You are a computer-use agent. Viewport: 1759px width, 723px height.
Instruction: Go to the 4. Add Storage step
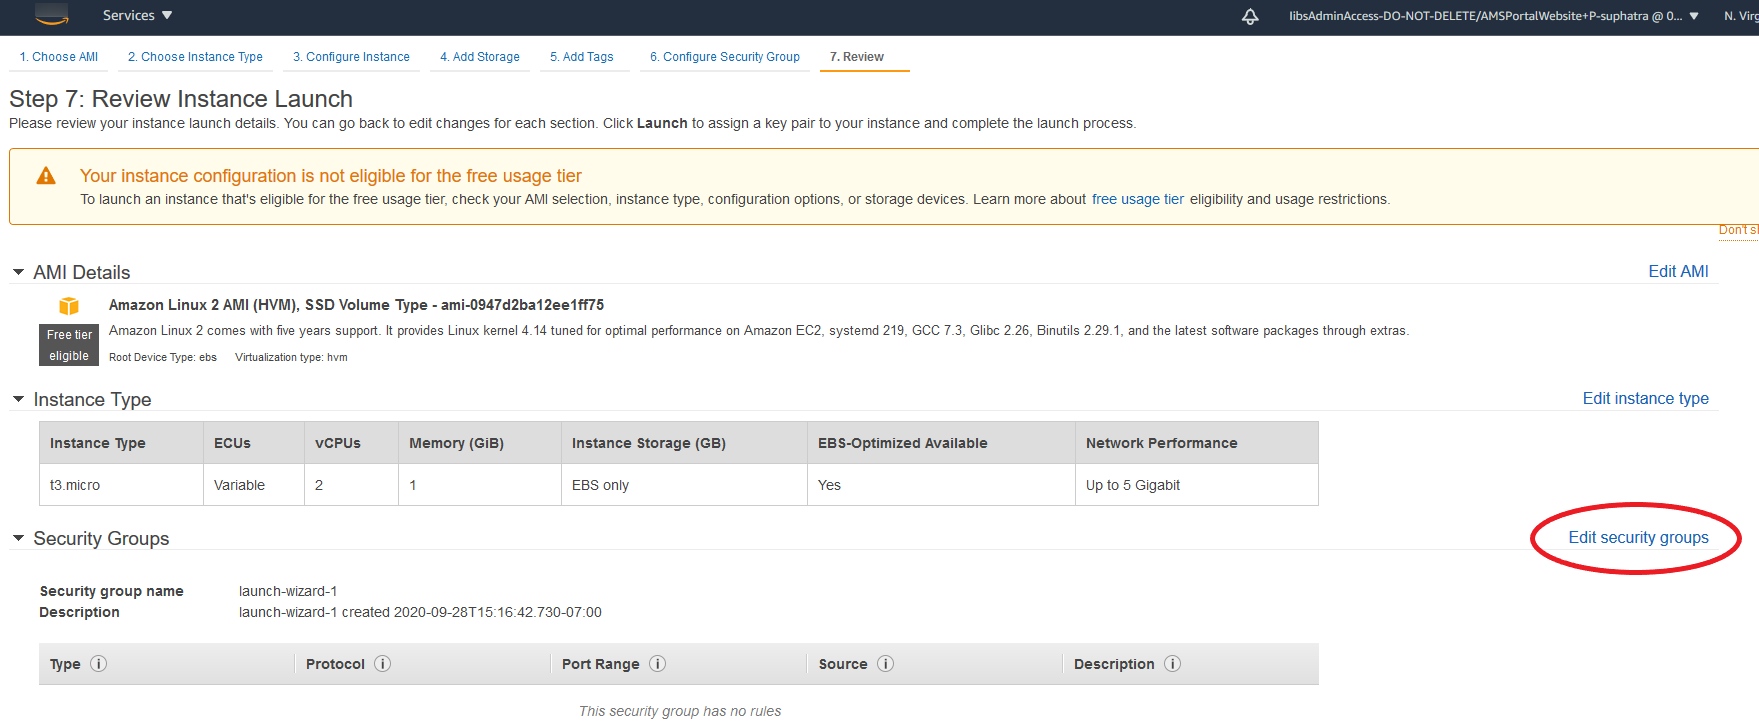(479, 57)
